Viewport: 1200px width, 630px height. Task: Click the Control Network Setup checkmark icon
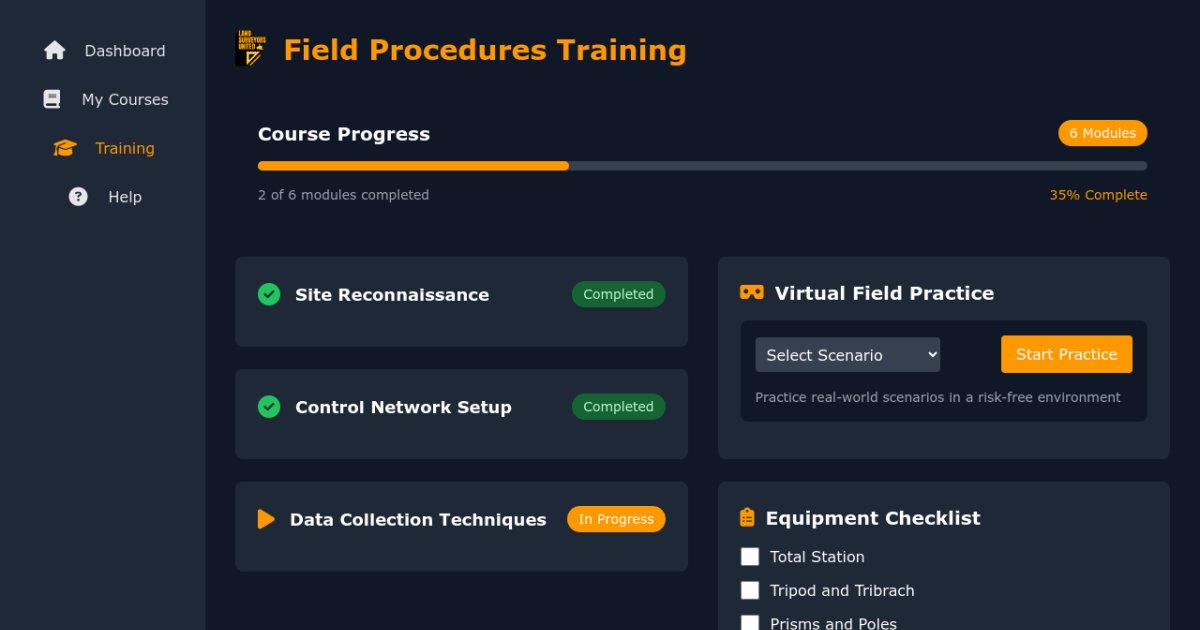coord(269,407)
